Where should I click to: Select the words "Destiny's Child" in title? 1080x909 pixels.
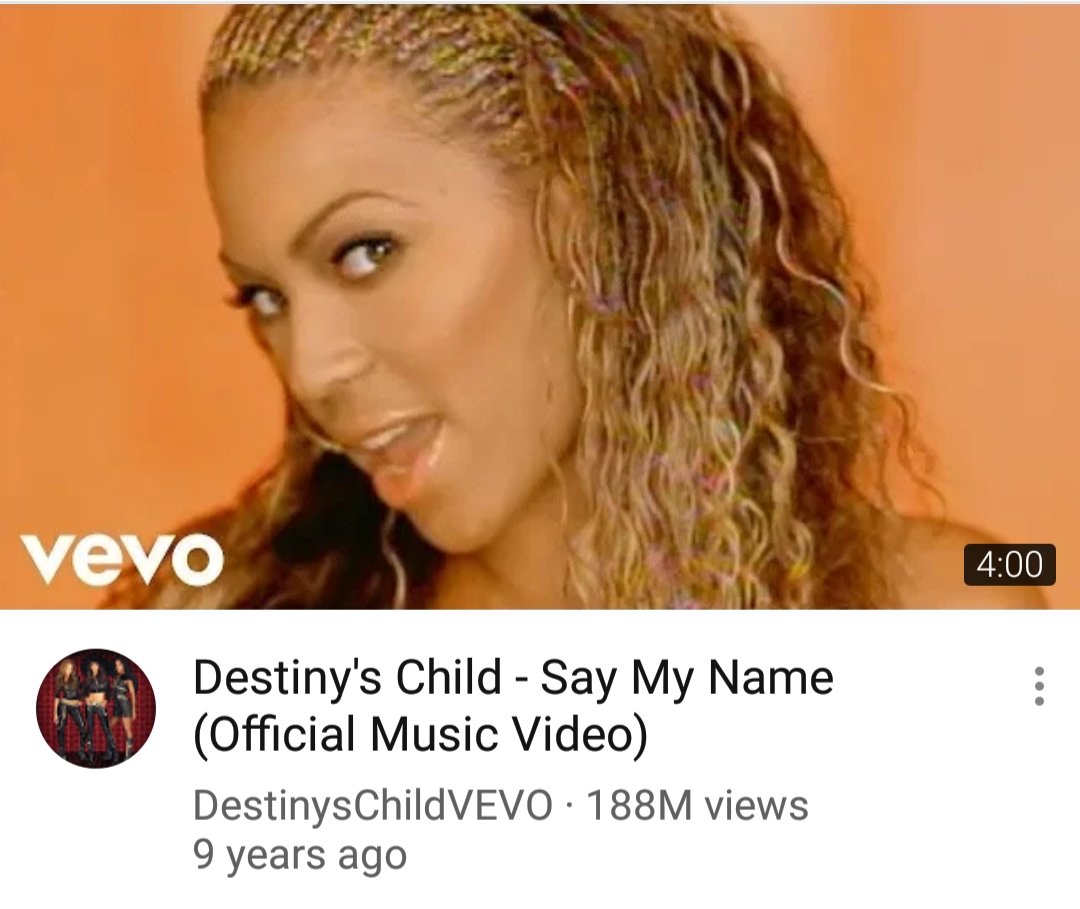pos(348,678)
